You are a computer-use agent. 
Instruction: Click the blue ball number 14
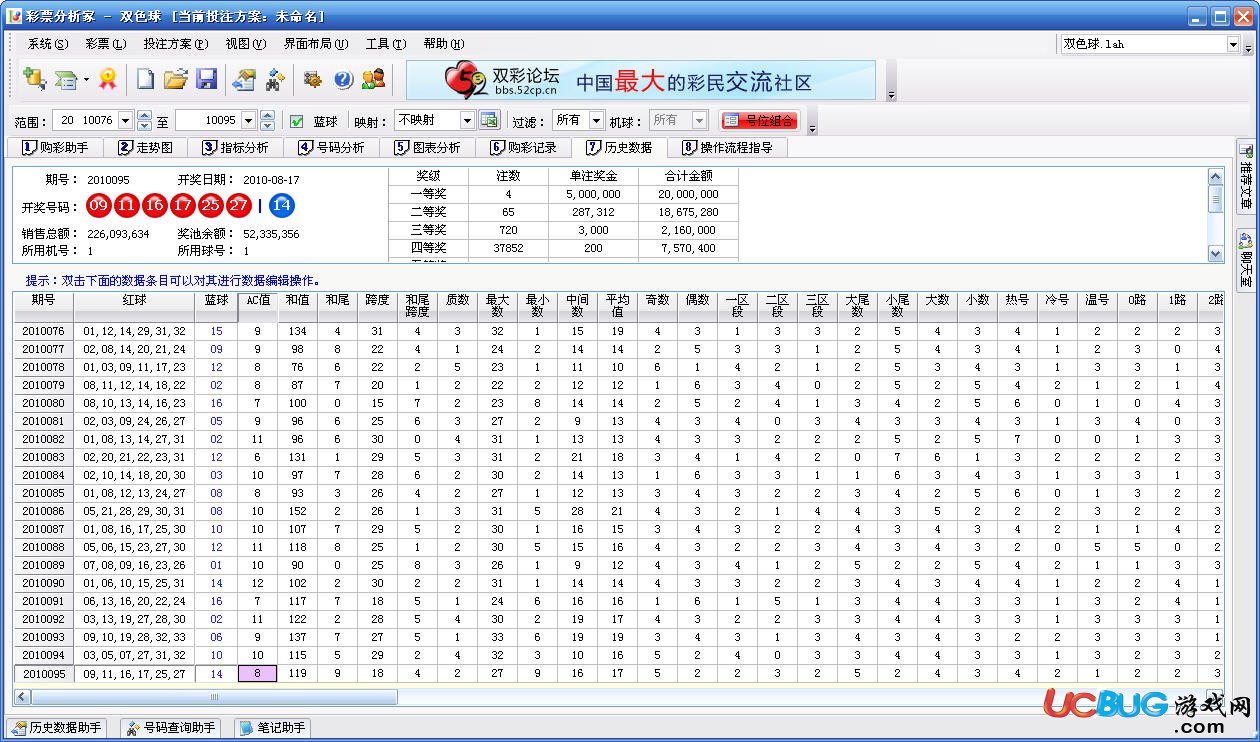(x=282, y=206)
